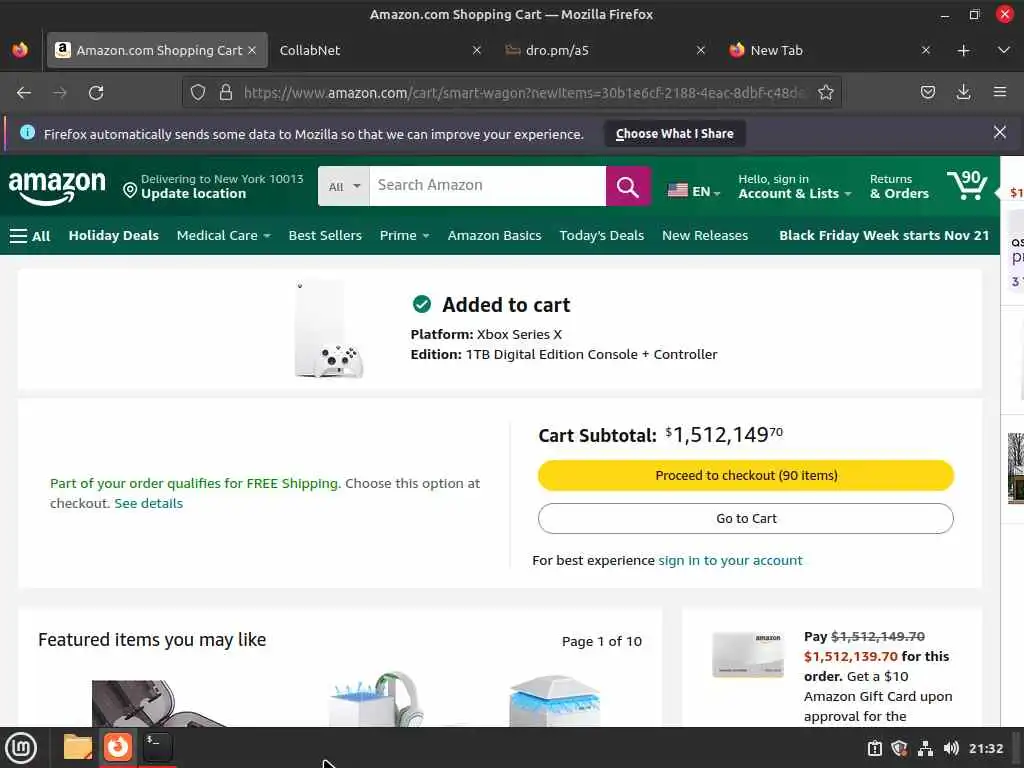Click the Firefox forward arrow
Viewport: 1024px width, 768px height.
(60, 93)
